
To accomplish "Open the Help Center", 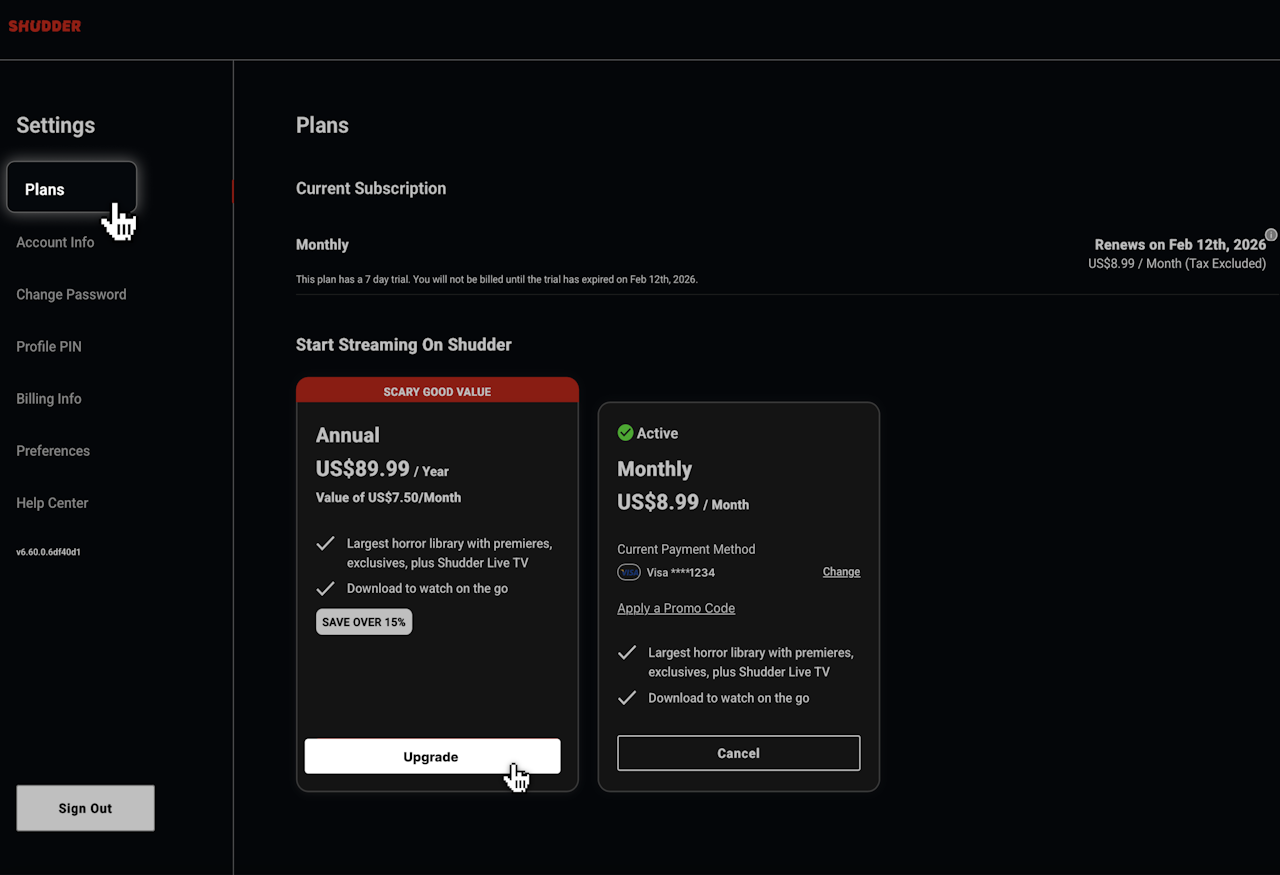I will [52, 502].
